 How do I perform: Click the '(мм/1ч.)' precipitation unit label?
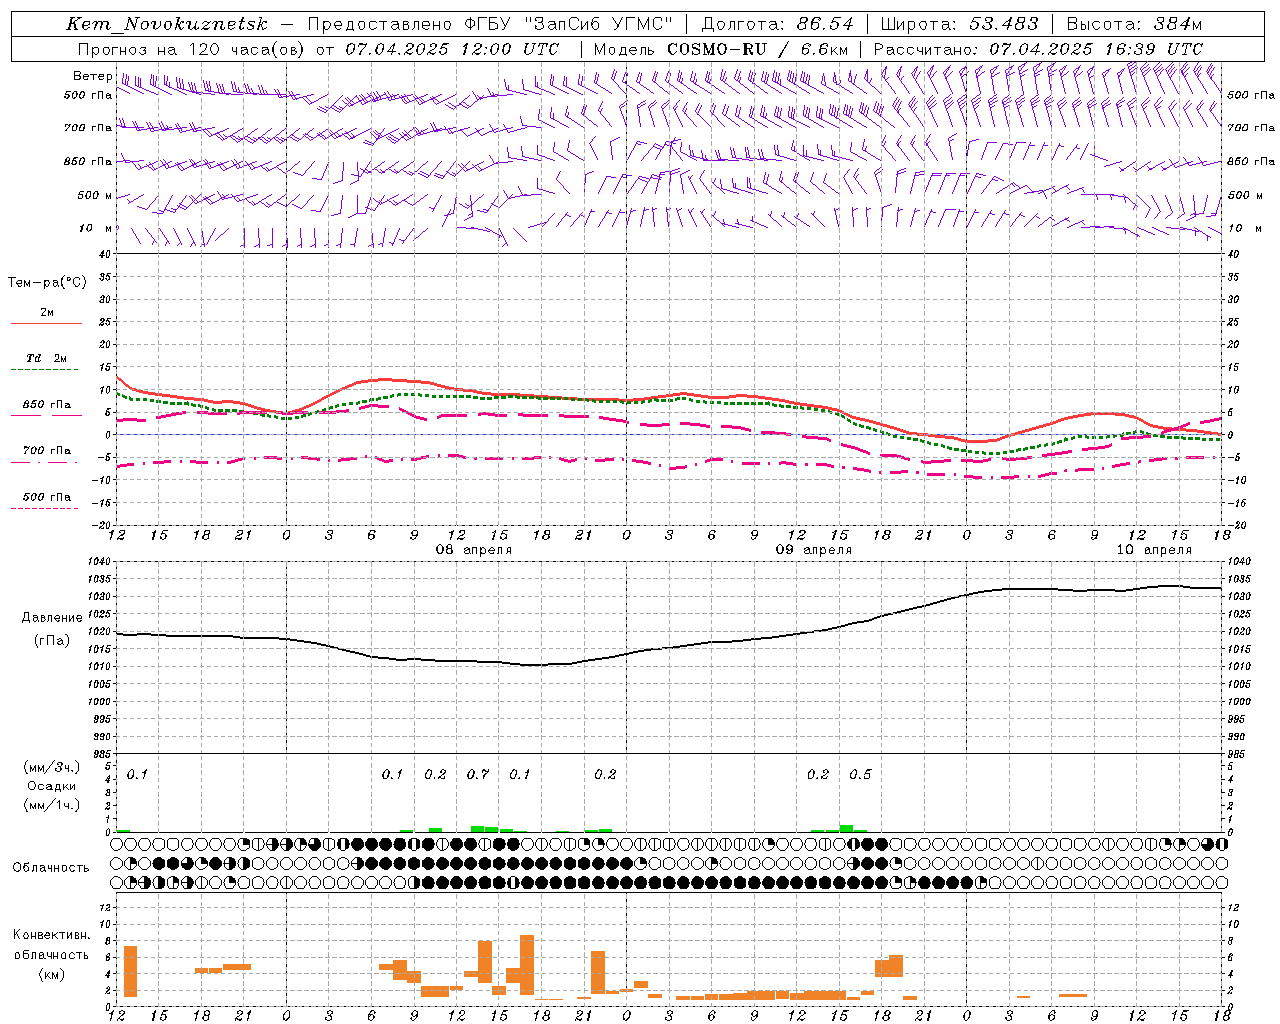[51, 805]
